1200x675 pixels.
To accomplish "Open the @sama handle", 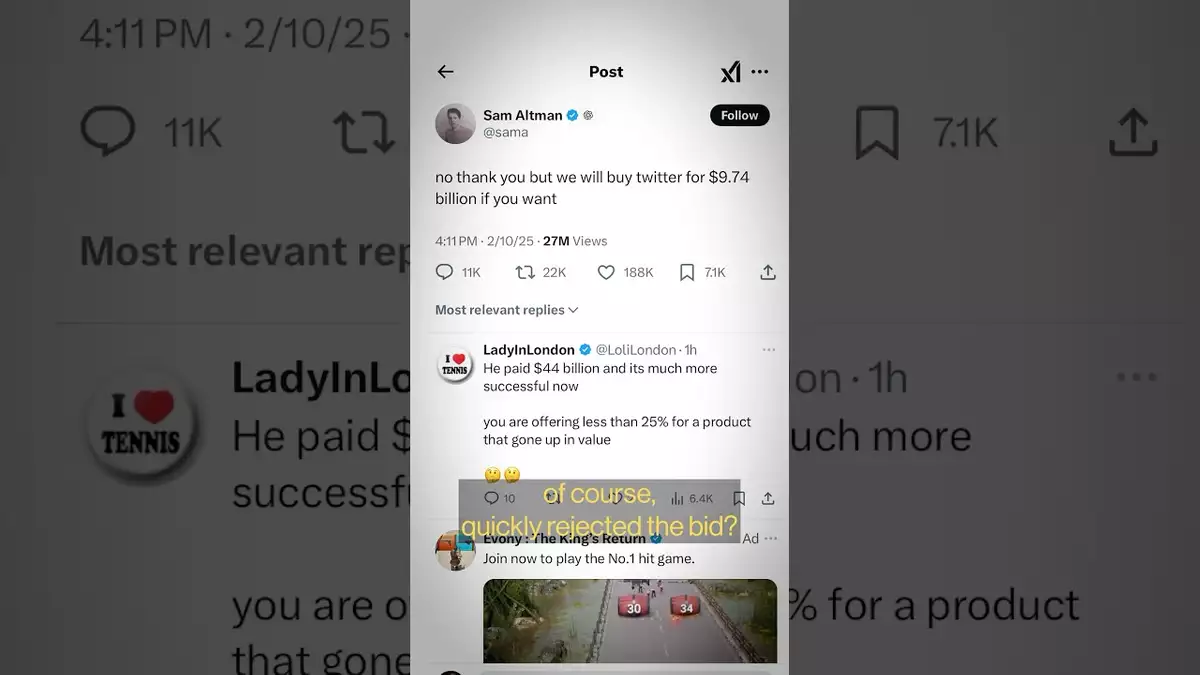I will click(506, 132).
